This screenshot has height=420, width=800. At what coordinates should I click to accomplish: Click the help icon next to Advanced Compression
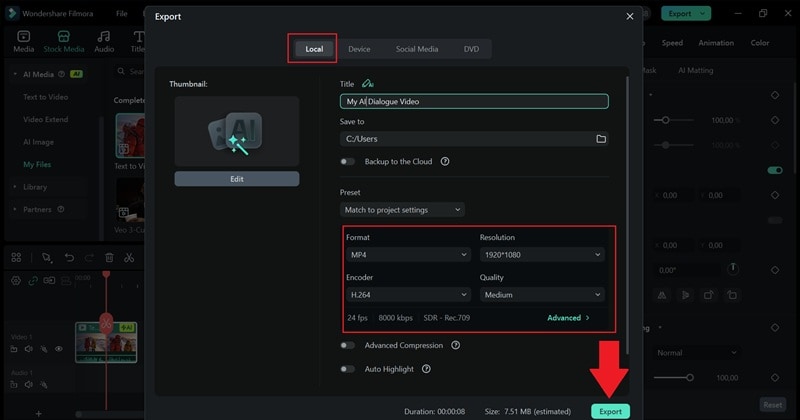click(456, 345)
